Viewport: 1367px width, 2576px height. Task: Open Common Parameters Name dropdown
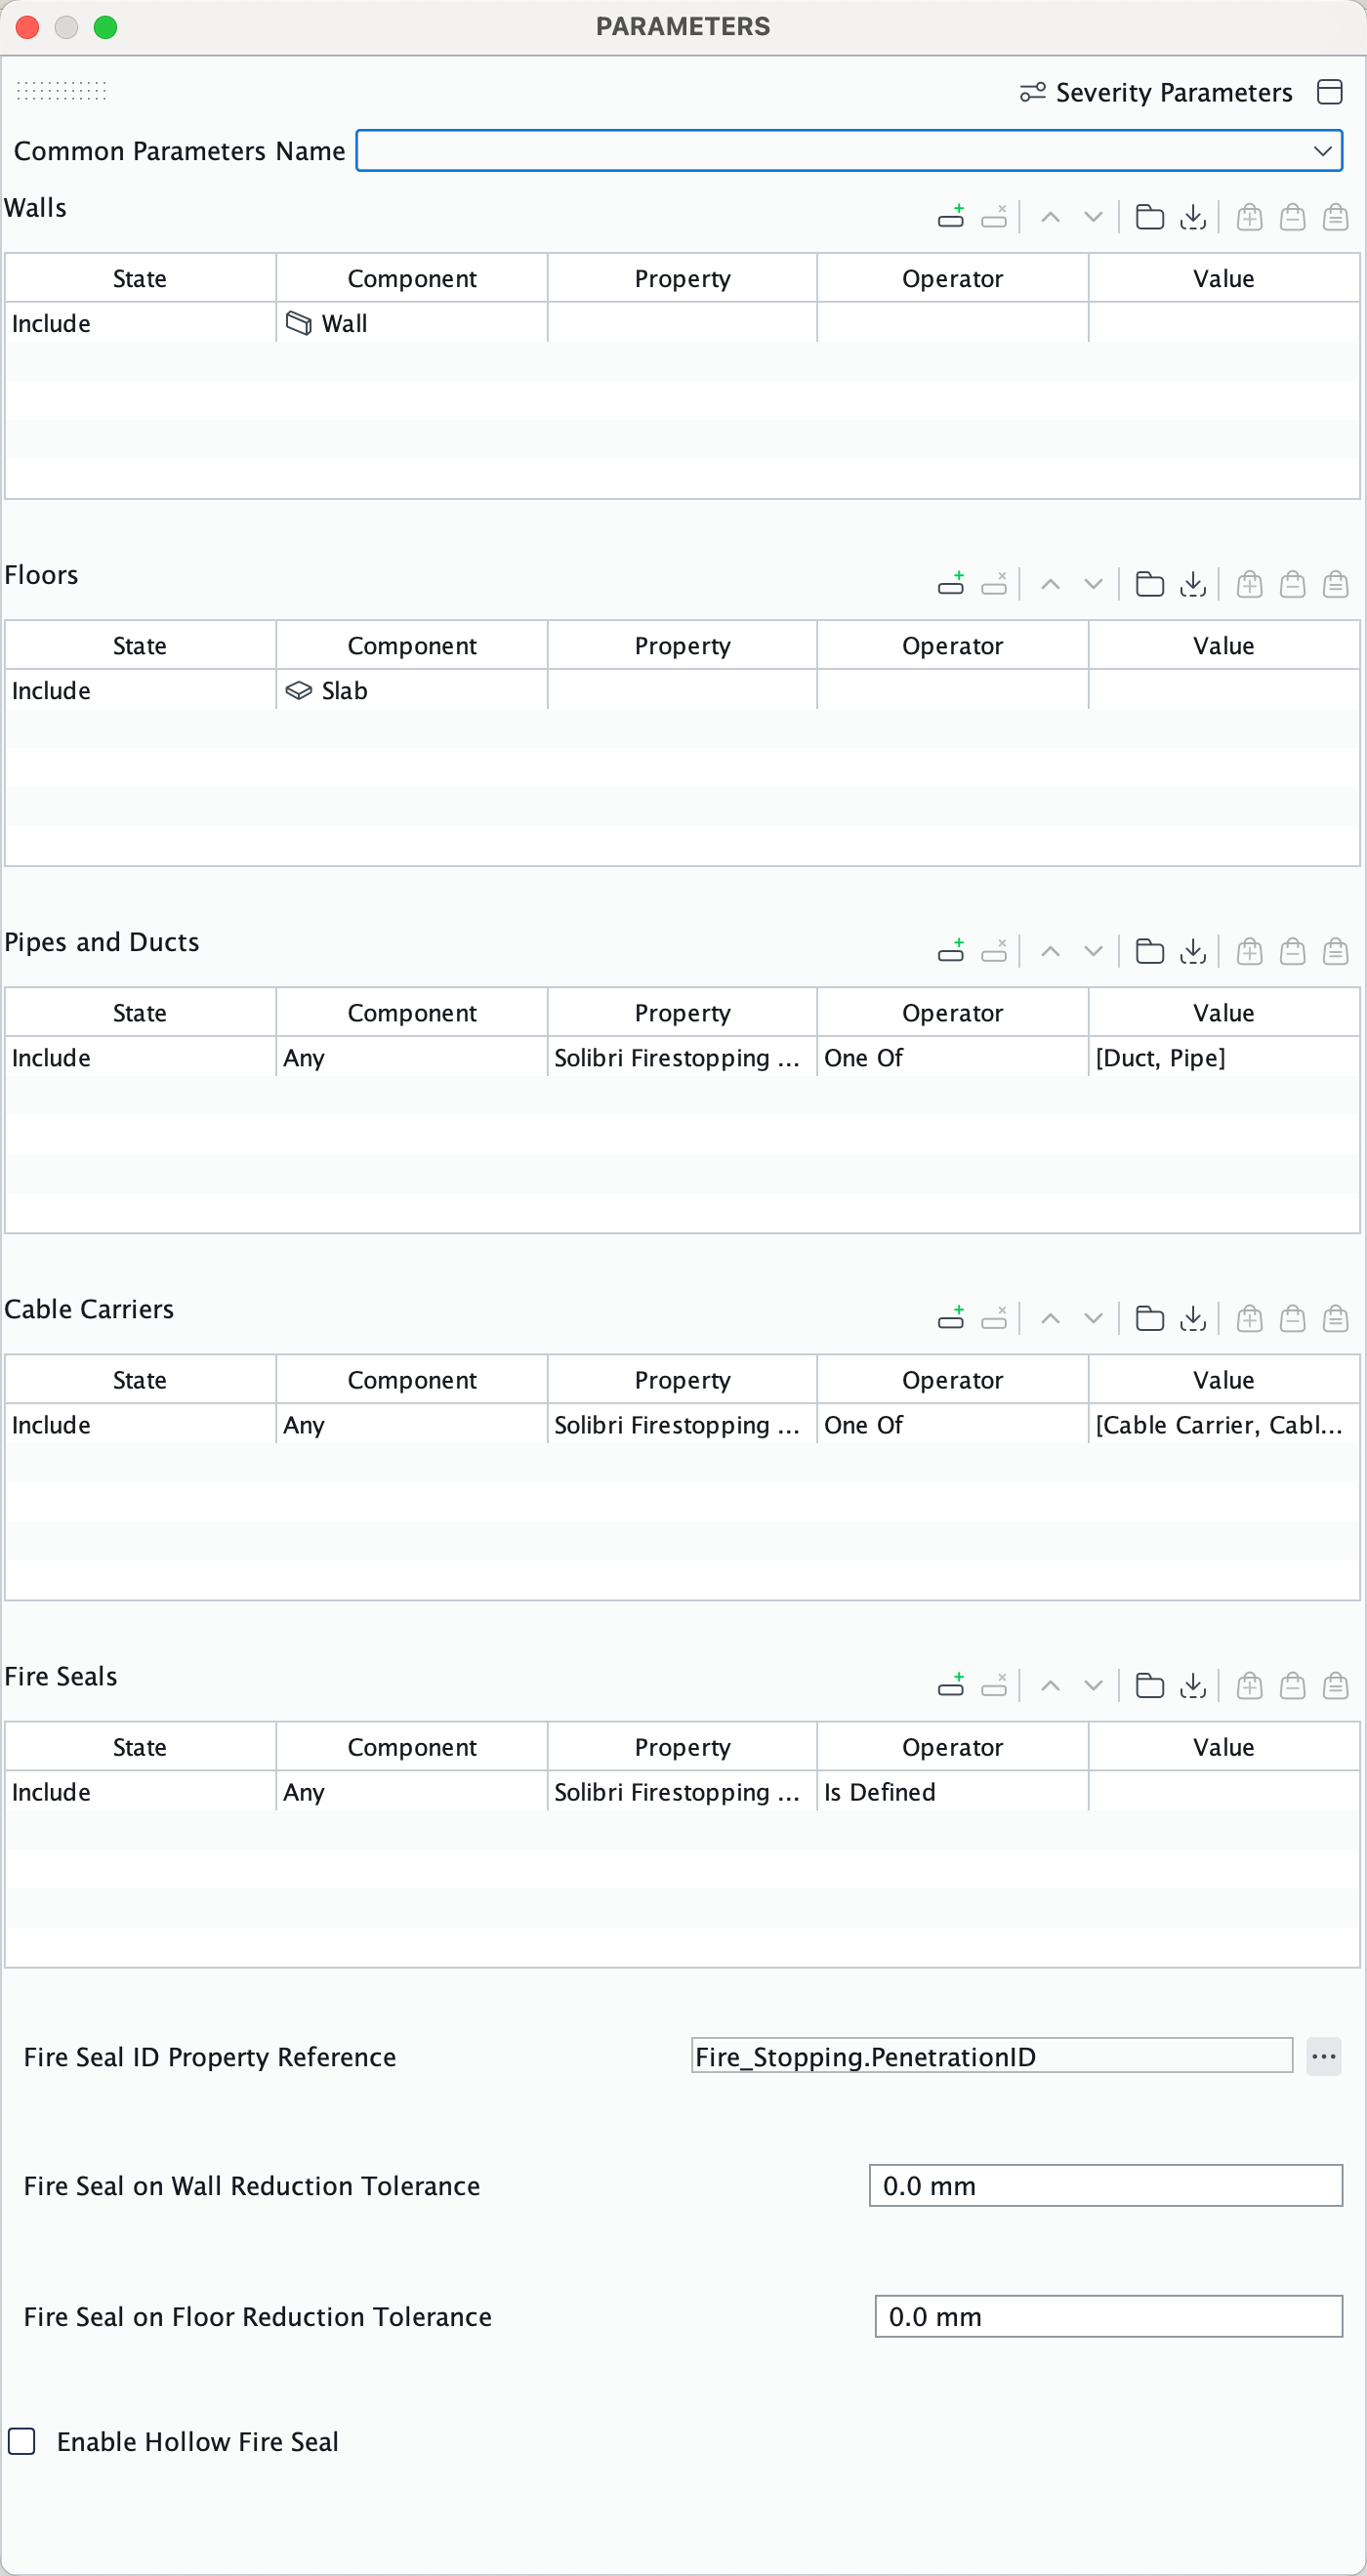(x=849, y=151)
